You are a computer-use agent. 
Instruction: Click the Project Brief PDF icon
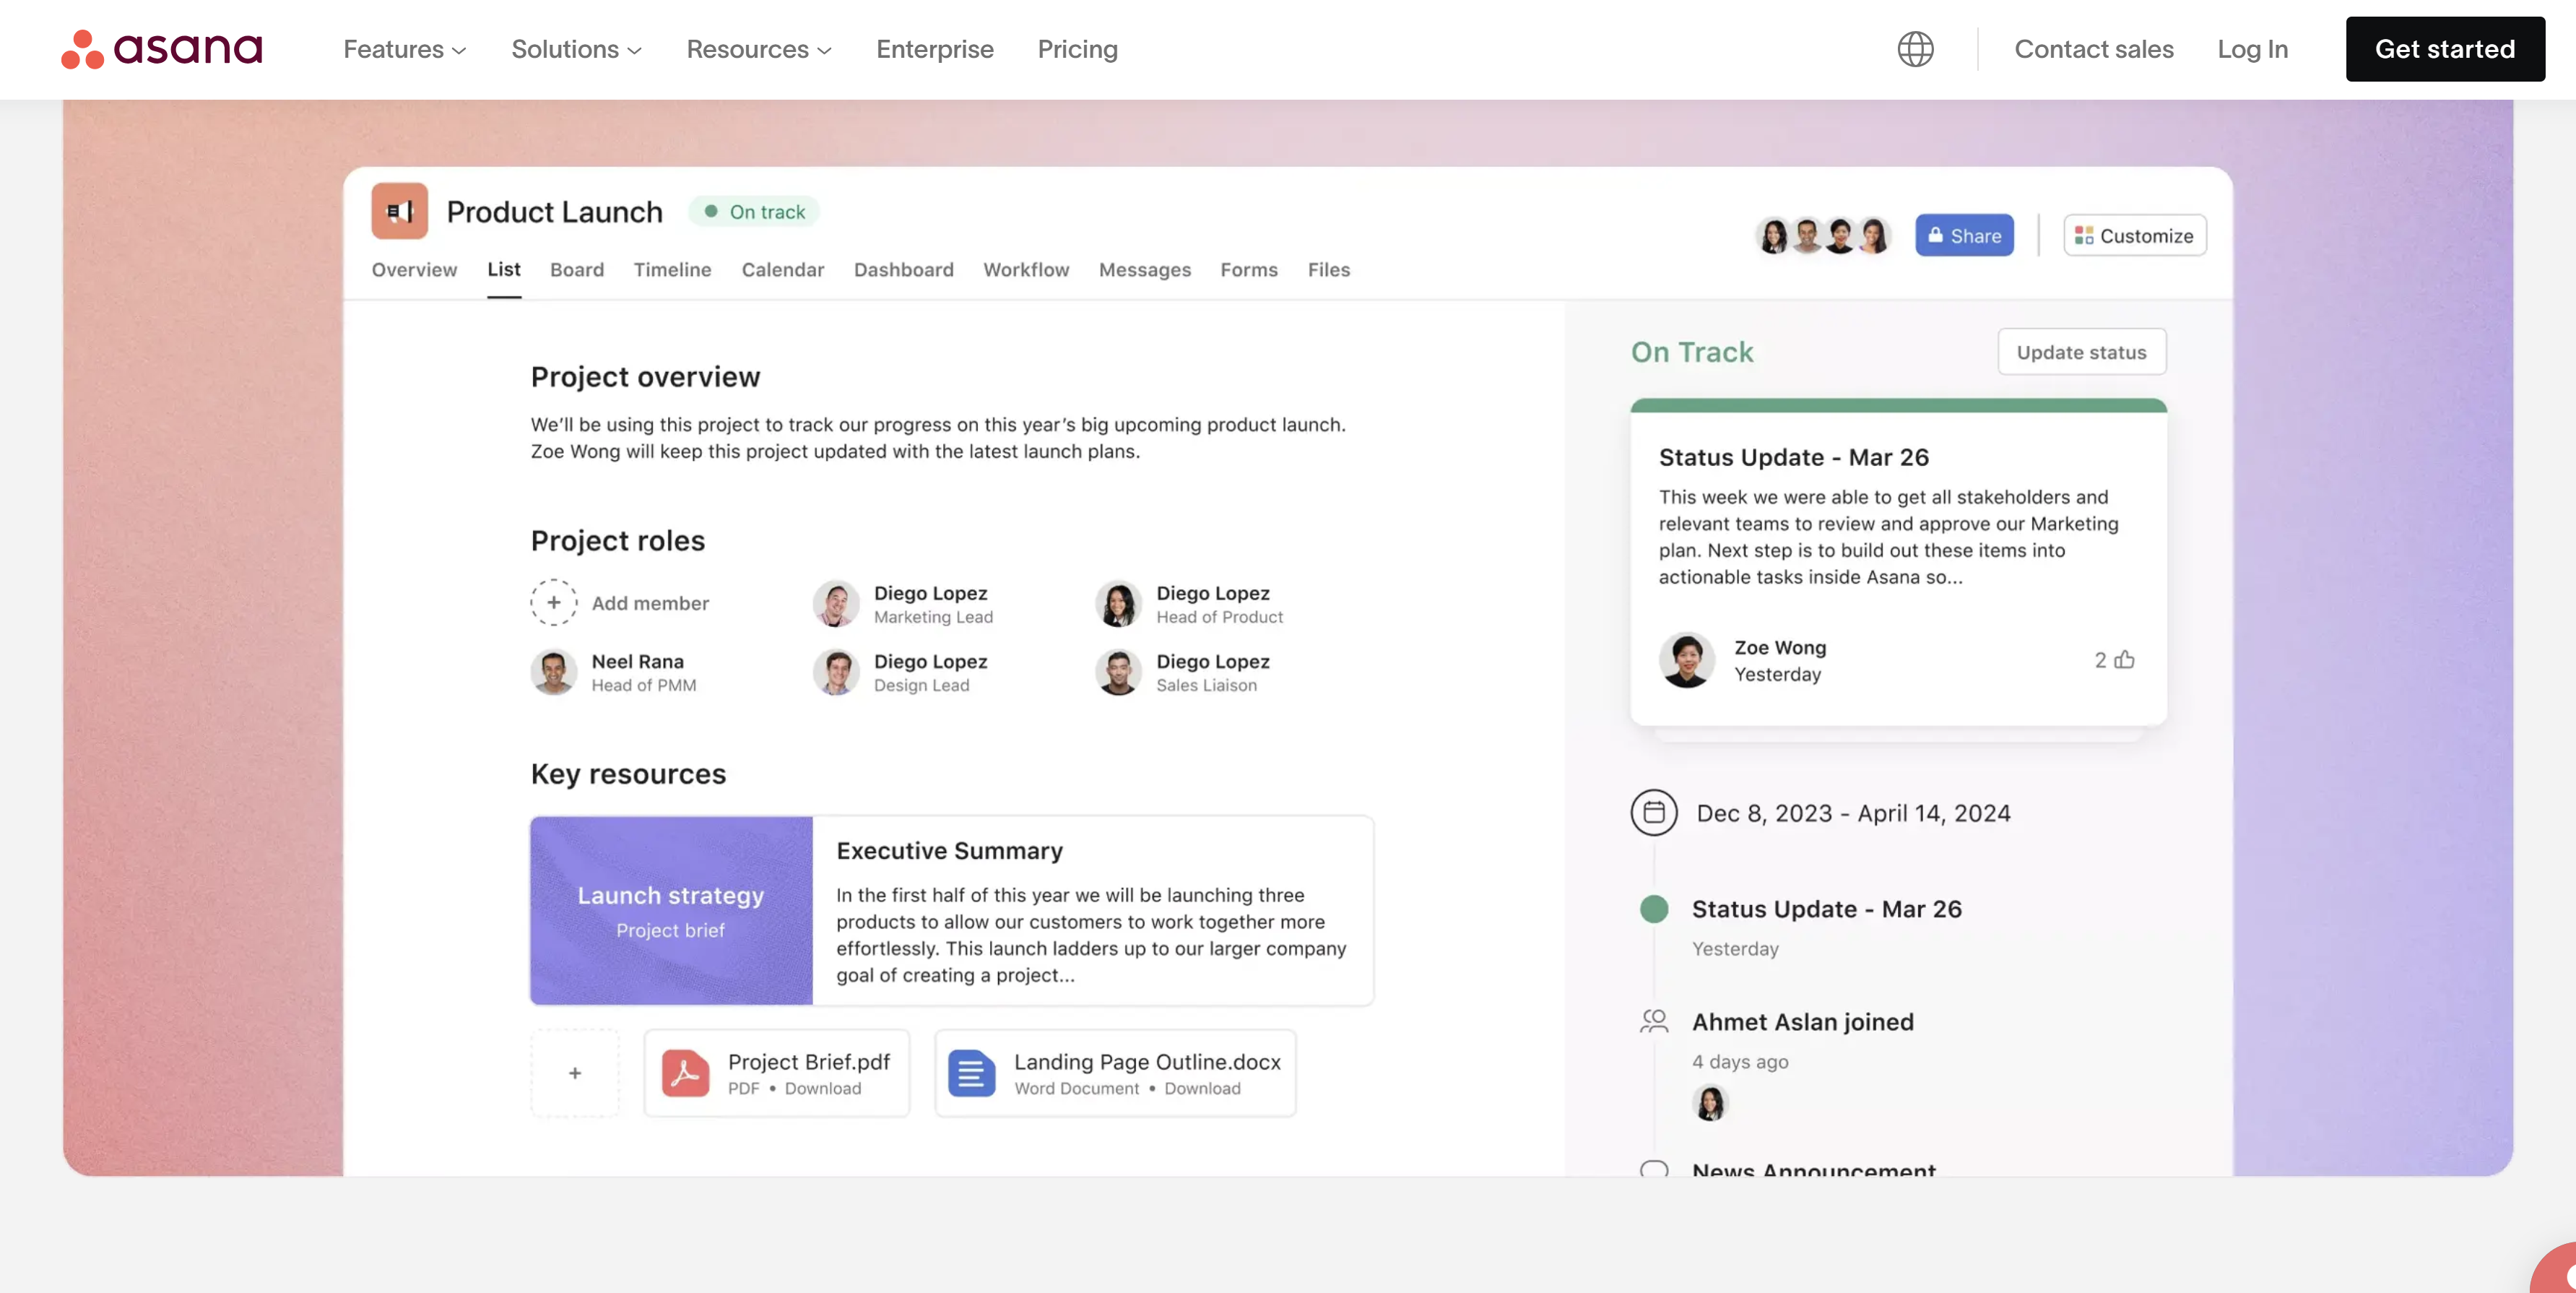pos(685,1073)
